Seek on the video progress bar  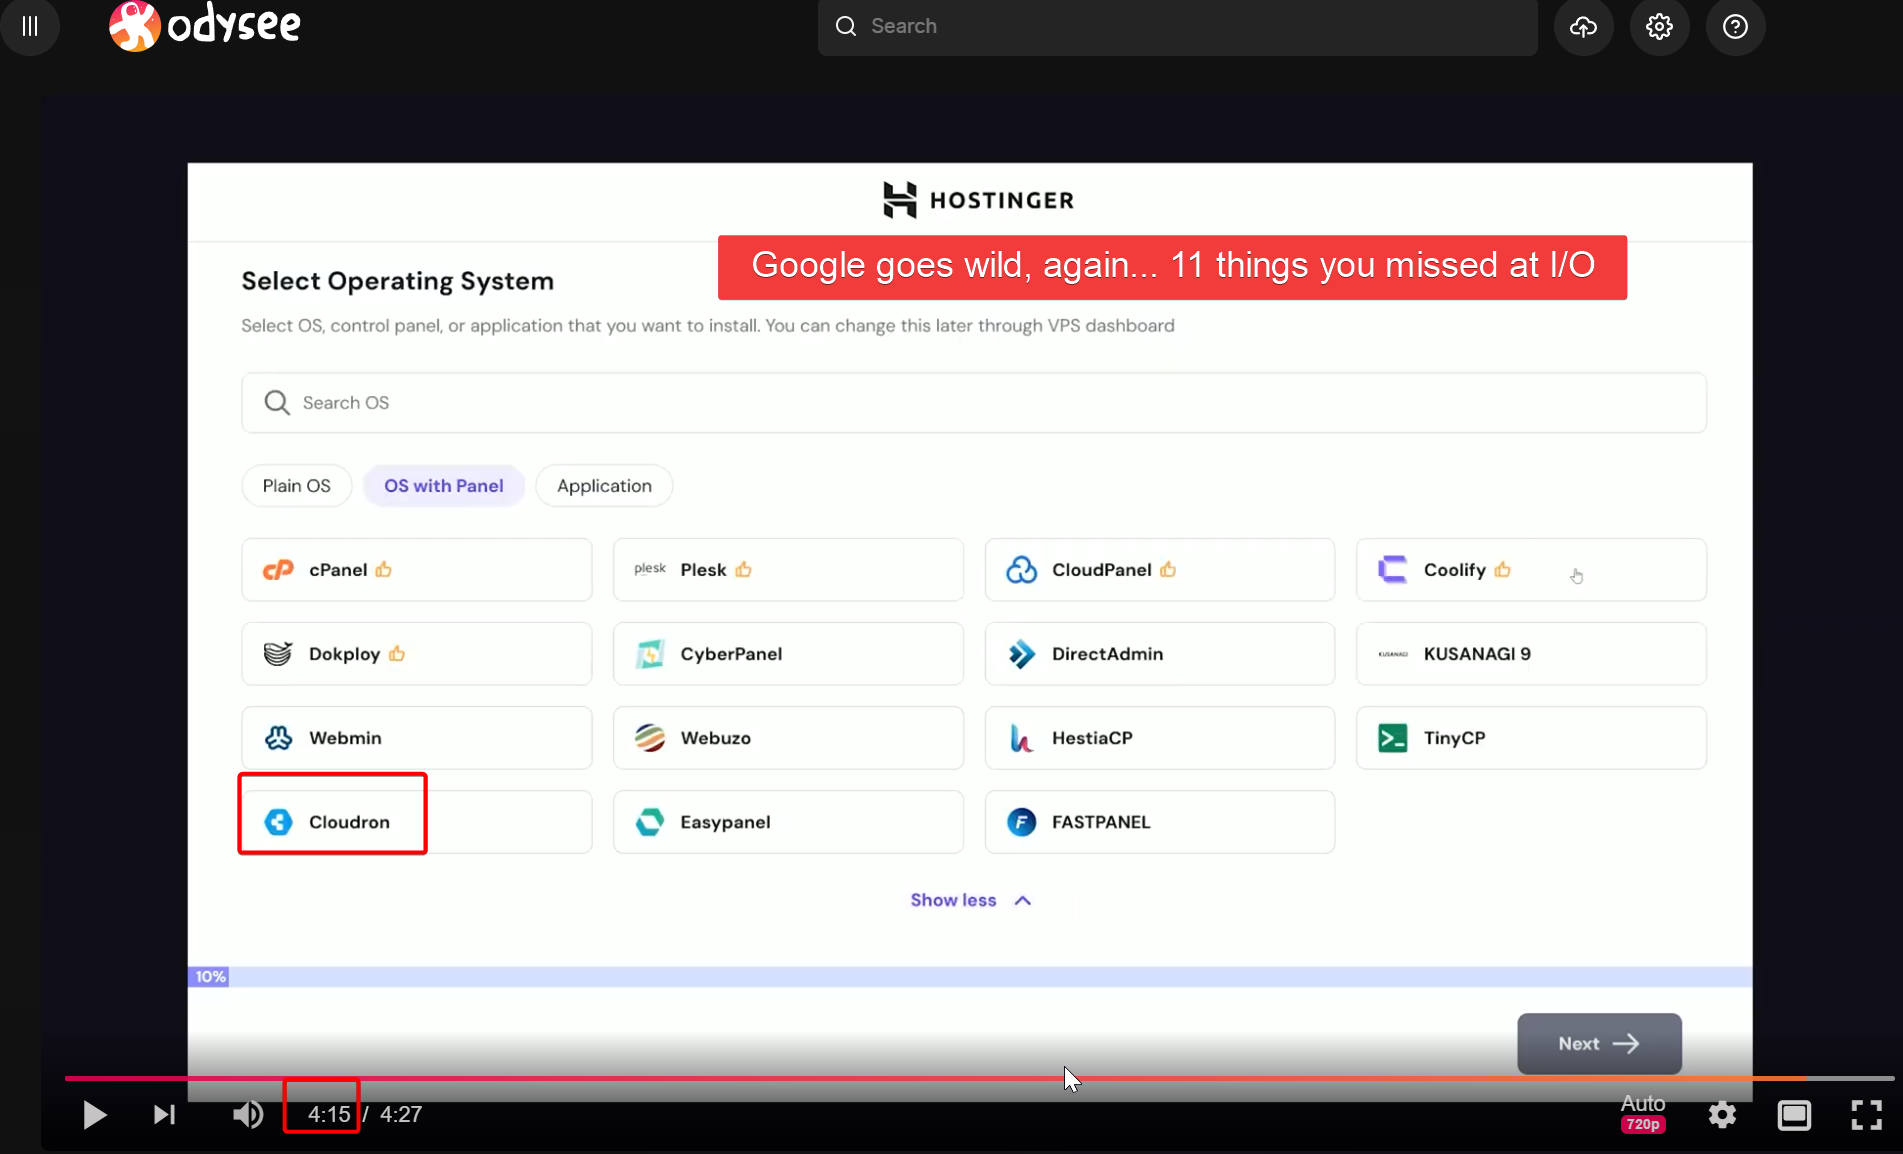[979, 1078]
